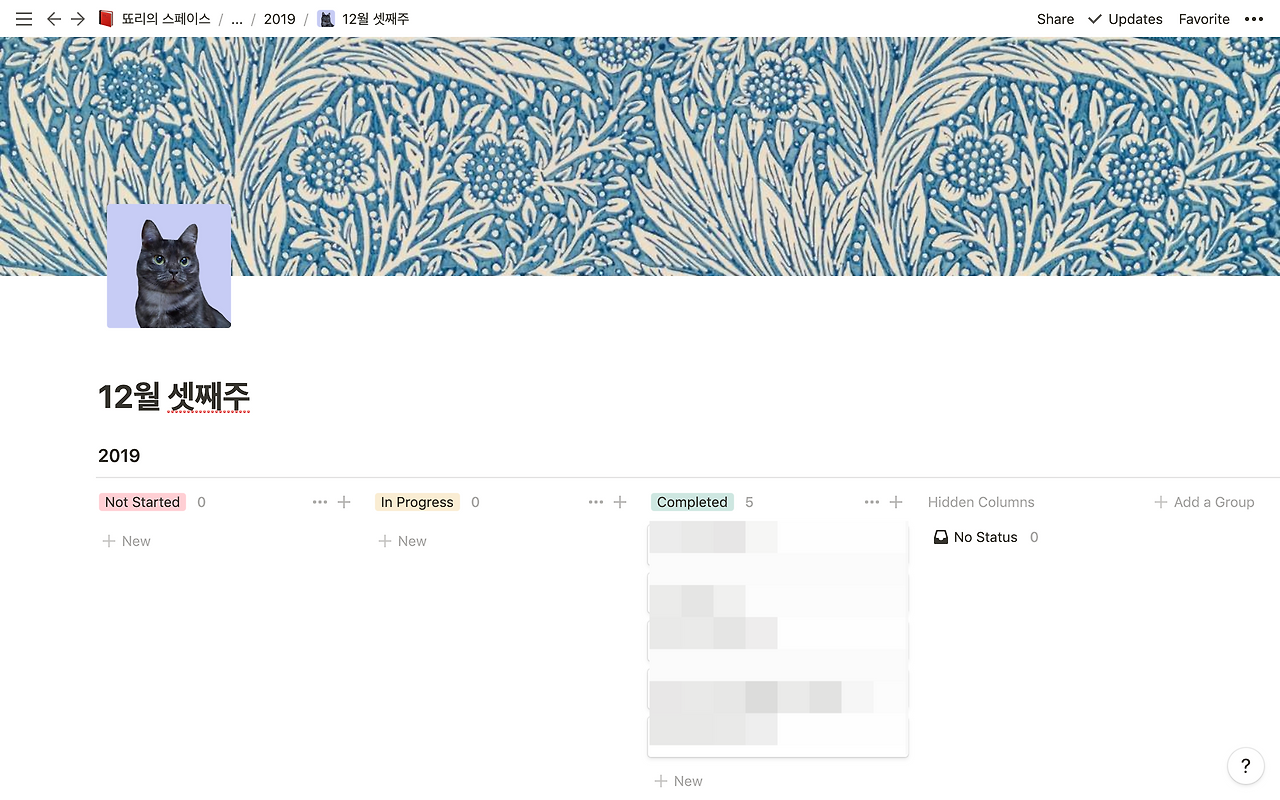
Task: Click the cat icon in the breadcrumb
Action: click(x=326, y=19)
